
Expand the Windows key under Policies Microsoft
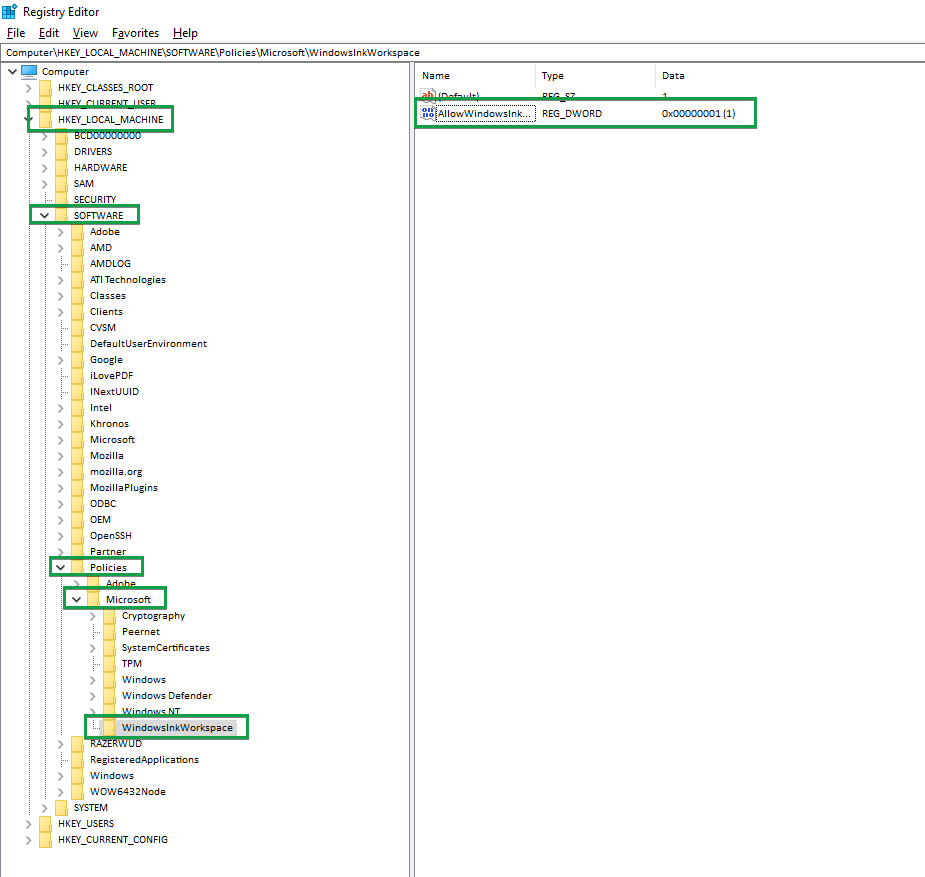[91, 679]
